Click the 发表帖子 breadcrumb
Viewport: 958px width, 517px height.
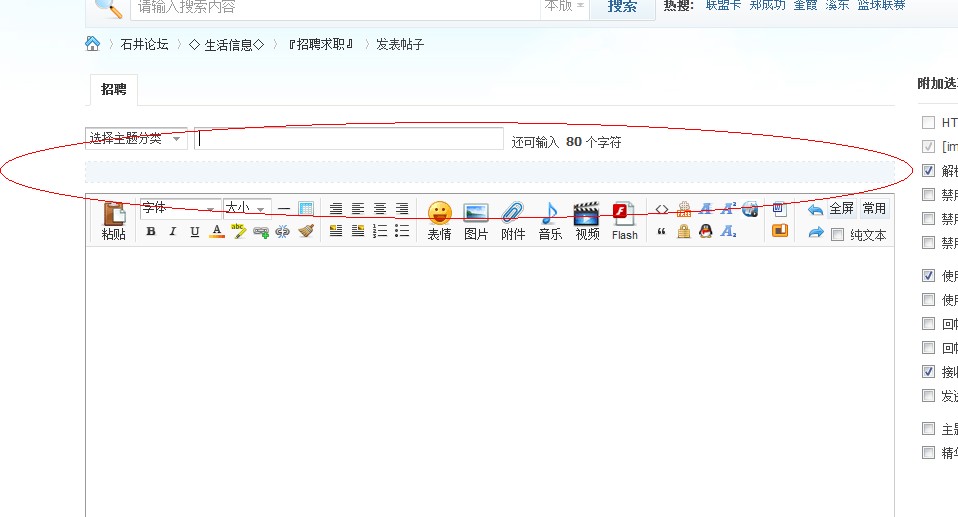click(400, 44)
